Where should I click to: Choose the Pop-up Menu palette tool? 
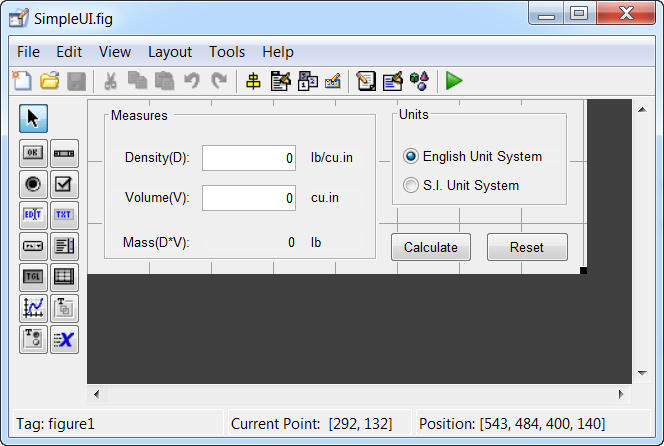point(33,246)
